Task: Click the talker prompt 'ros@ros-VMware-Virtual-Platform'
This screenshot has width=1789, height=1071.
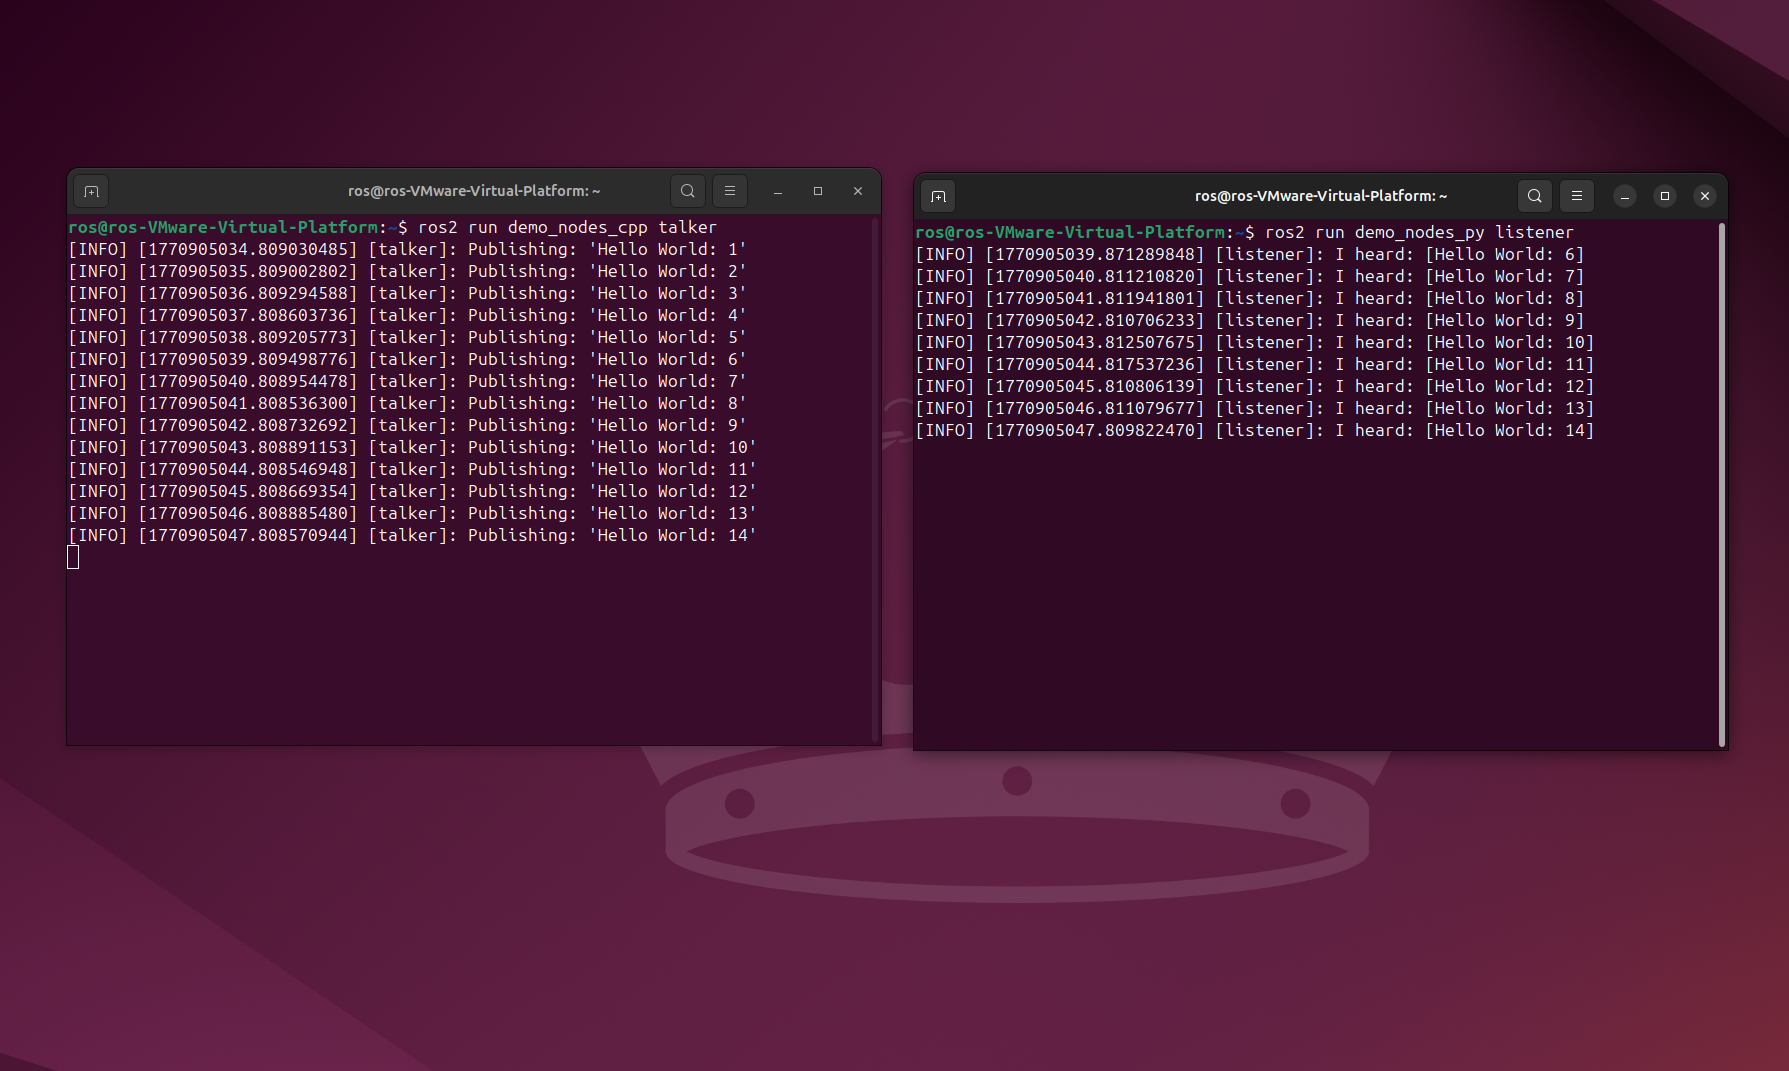Action: pyautogui.click(x=223, y=227)
